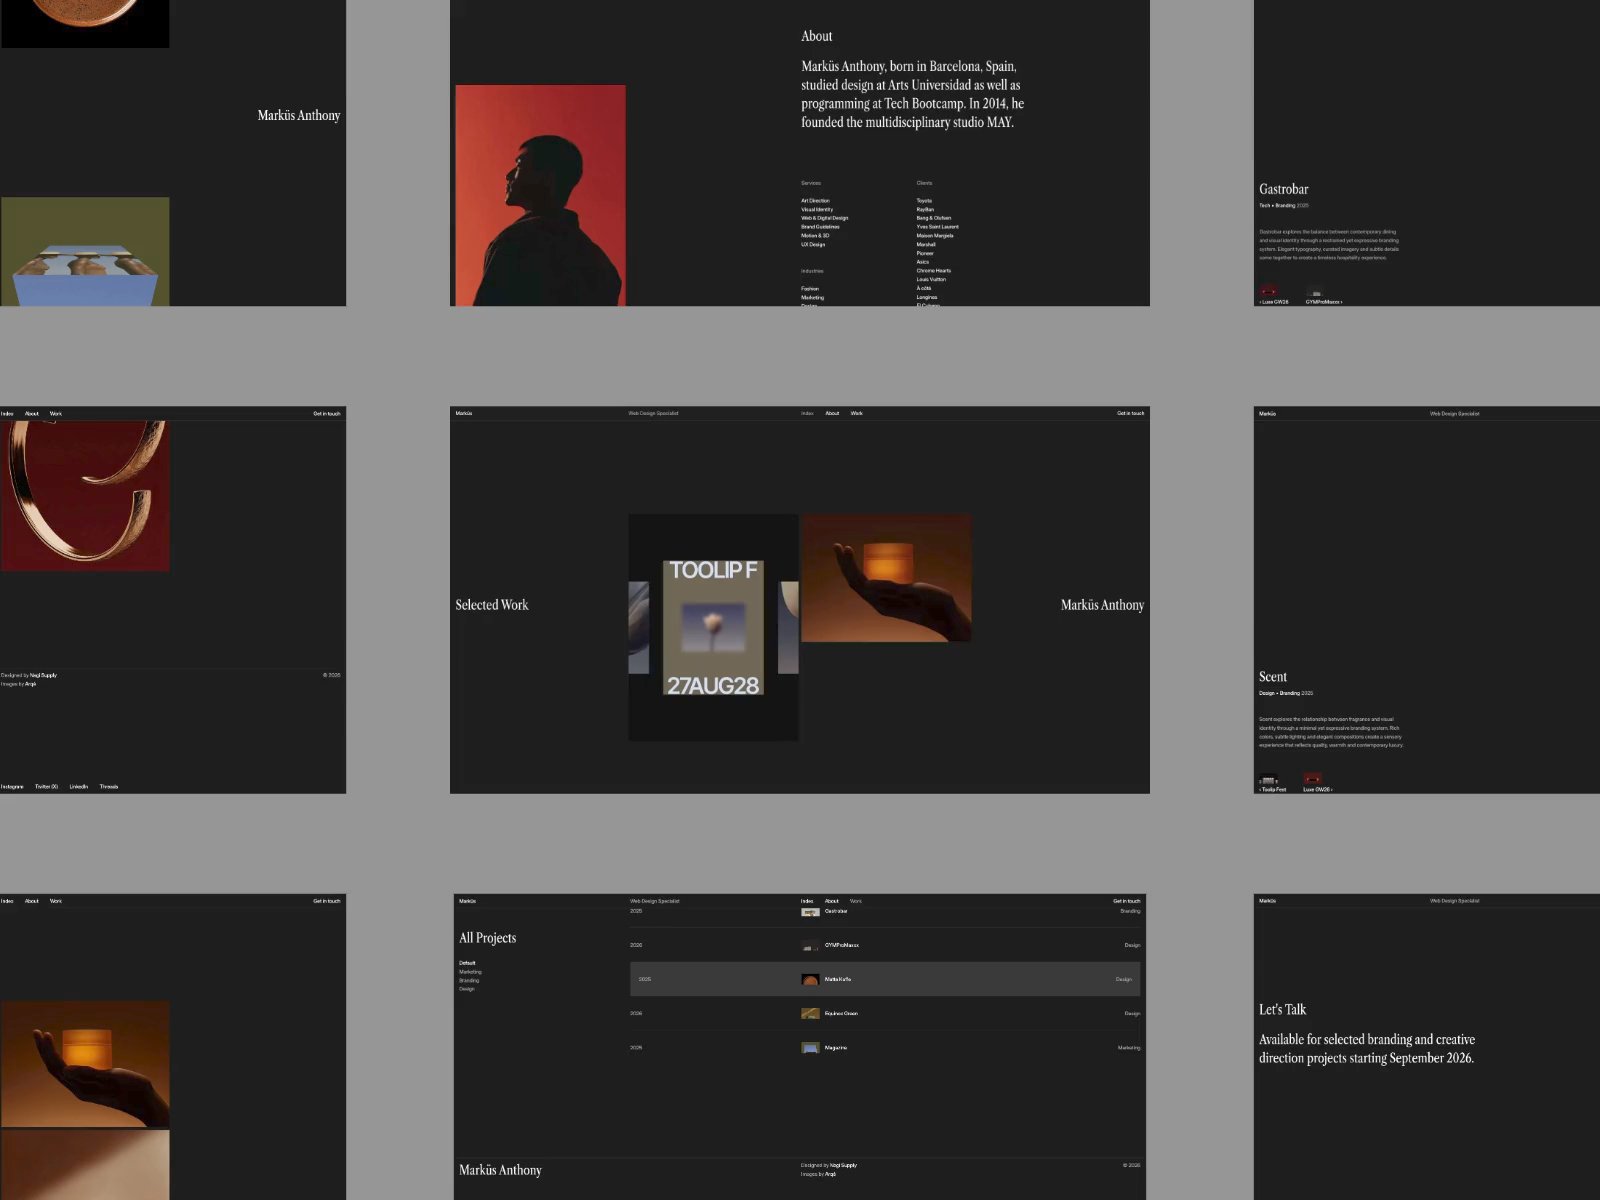1600x1200 pixels.
Task: Click Get in touch in gold ring panel
Action: 327,413
